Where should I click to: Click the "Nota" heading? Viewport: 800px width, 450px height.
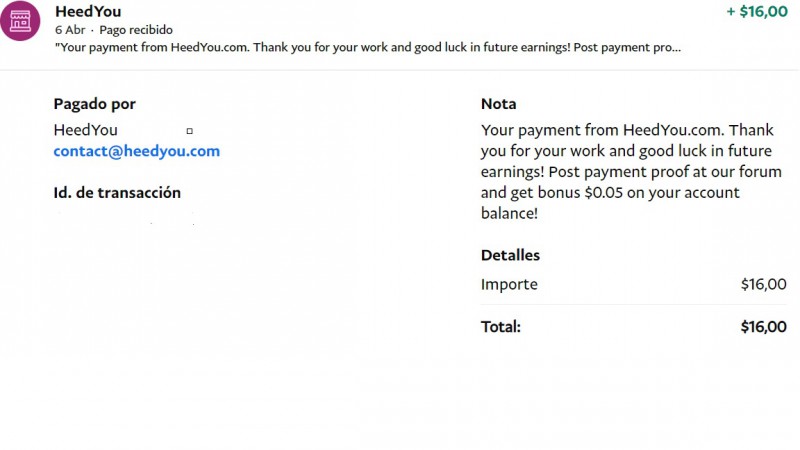(x=498, y=104)
